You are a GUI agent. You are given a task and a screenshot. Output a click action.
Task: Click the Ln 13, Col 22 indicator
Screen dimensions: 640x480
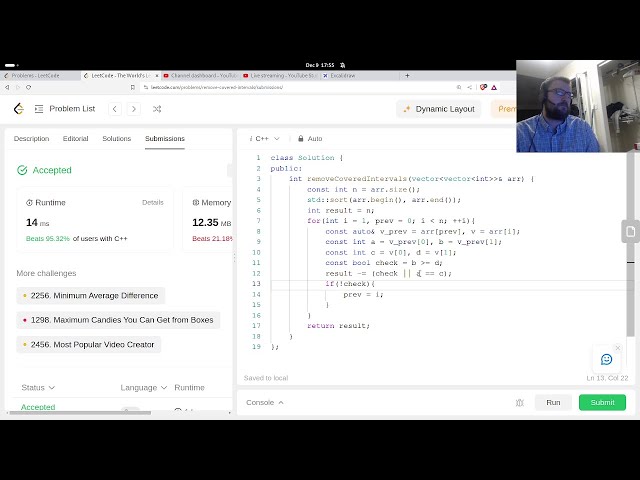607,378
